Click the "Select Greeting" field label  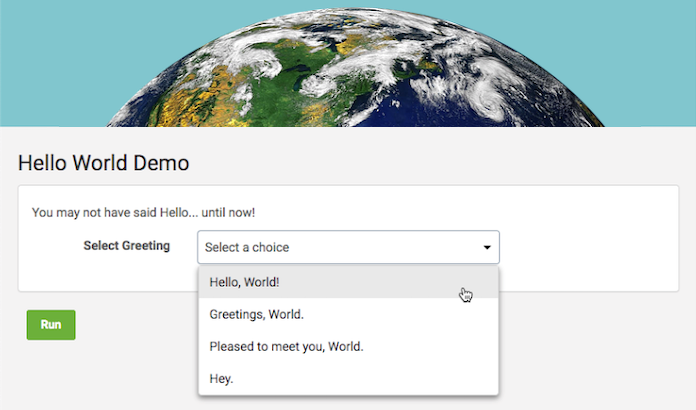click(126, 246)
